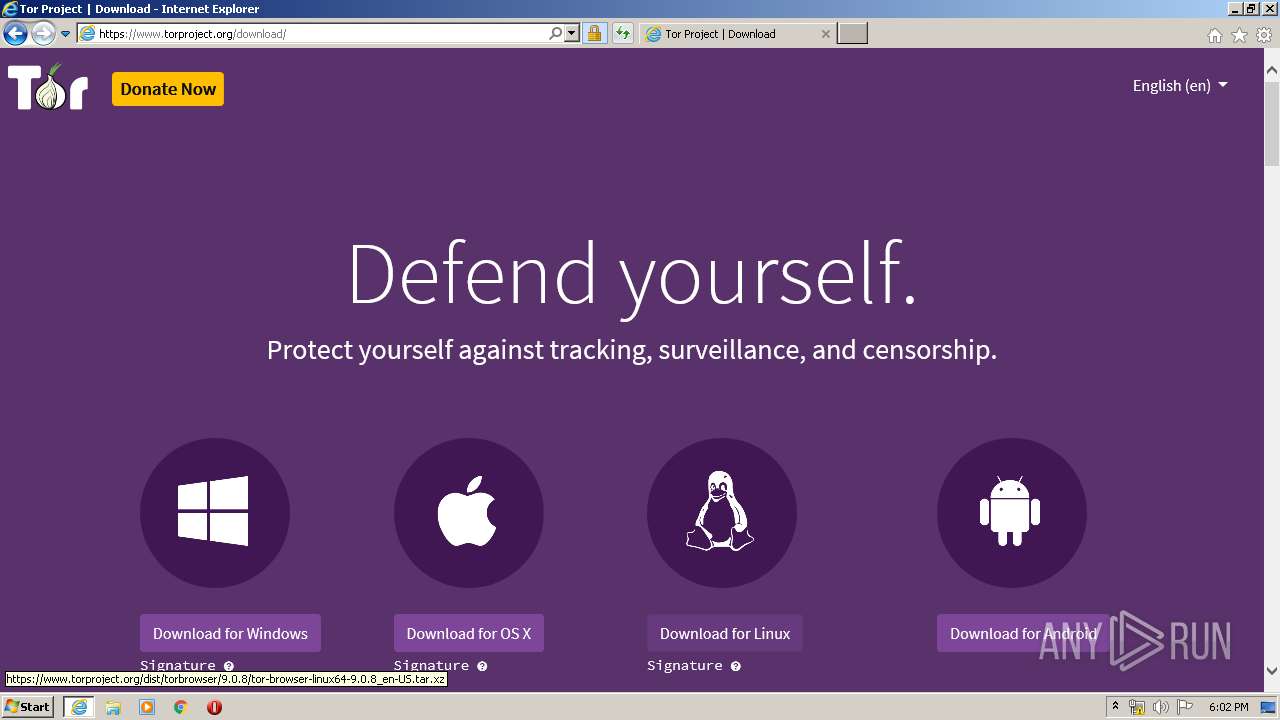Click the Linux penguin circle icon
This screenshot has width=1280, height=720.
(x=722, y=513)
